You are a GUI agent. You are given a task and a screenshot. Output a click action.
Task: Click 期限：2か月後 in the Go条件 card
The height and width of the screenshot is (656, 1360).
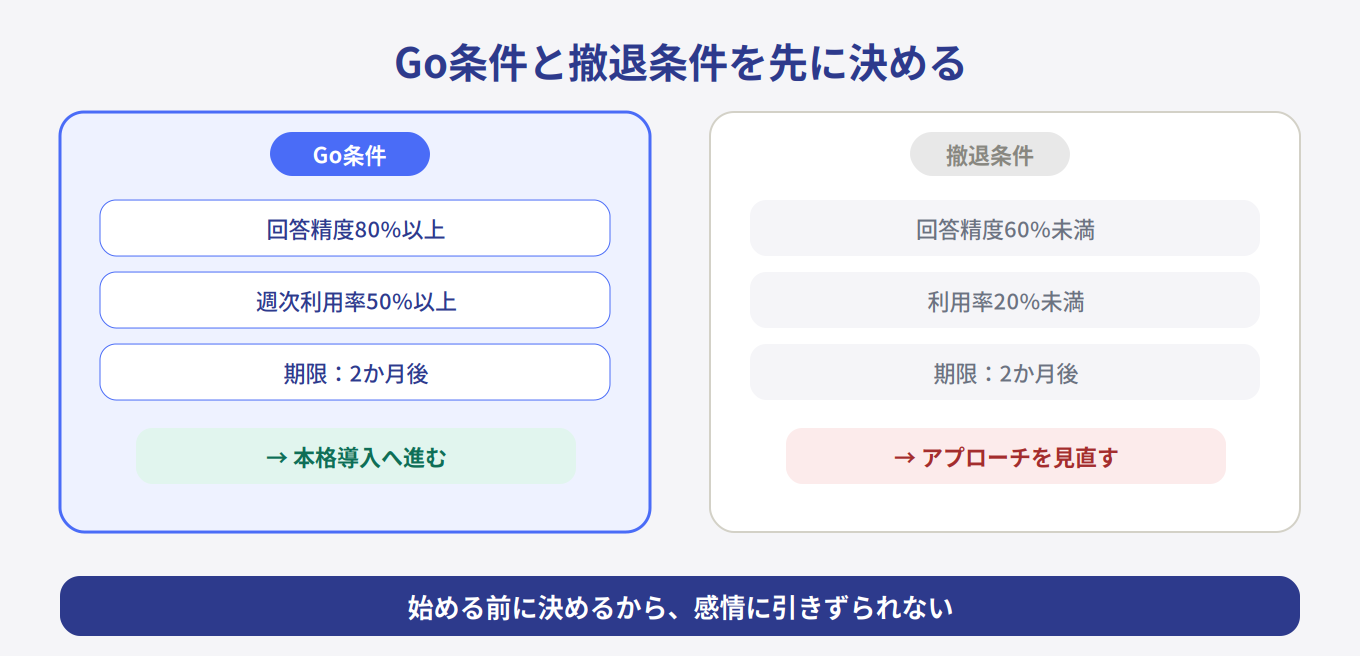(x=355, y=373)
